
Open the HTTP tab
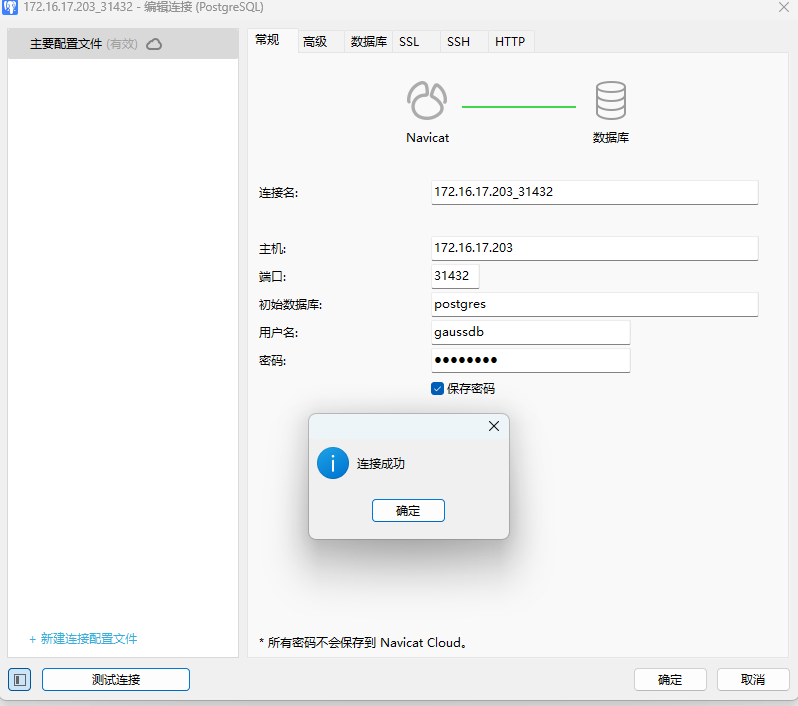pyautogui.click(x=510, y=42)
